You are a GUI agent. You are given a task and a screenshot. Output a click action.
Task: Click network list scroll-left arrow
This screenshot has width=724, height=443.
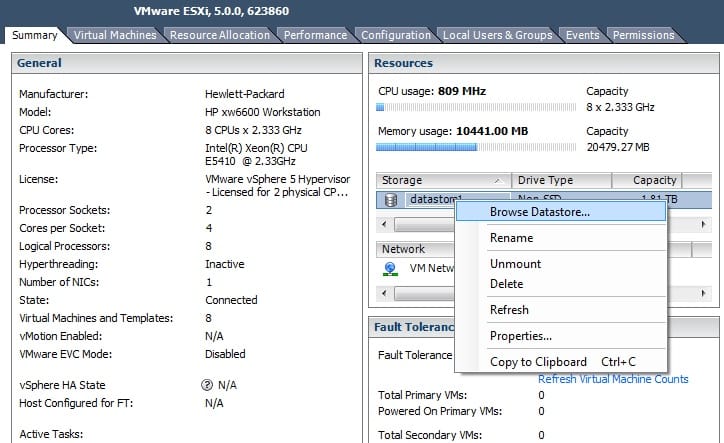click(x=384, y=293)
